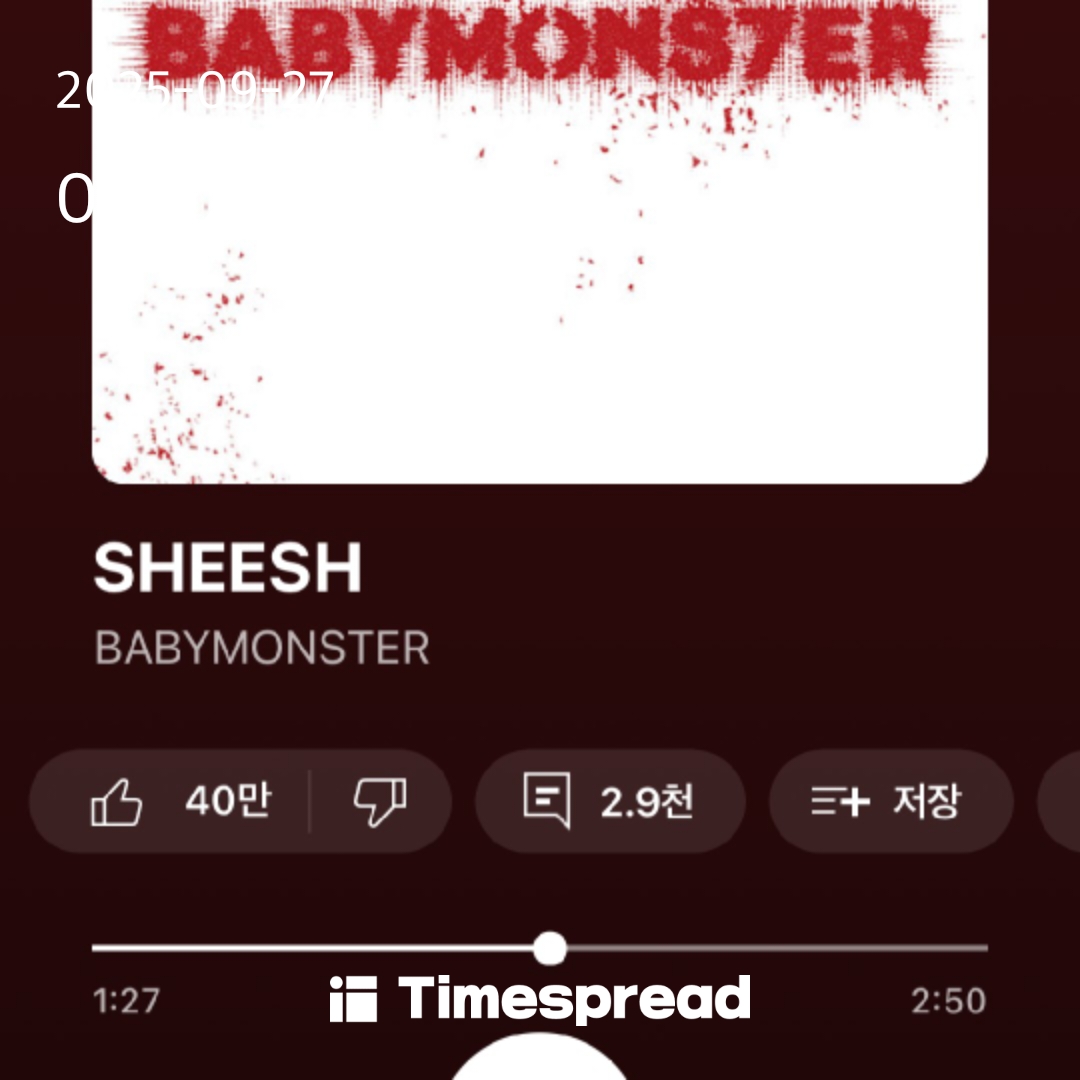1080x1080 pixels.
Task: Tap the add-to-playlist icon beside 저장
Action: click(840, 802)
